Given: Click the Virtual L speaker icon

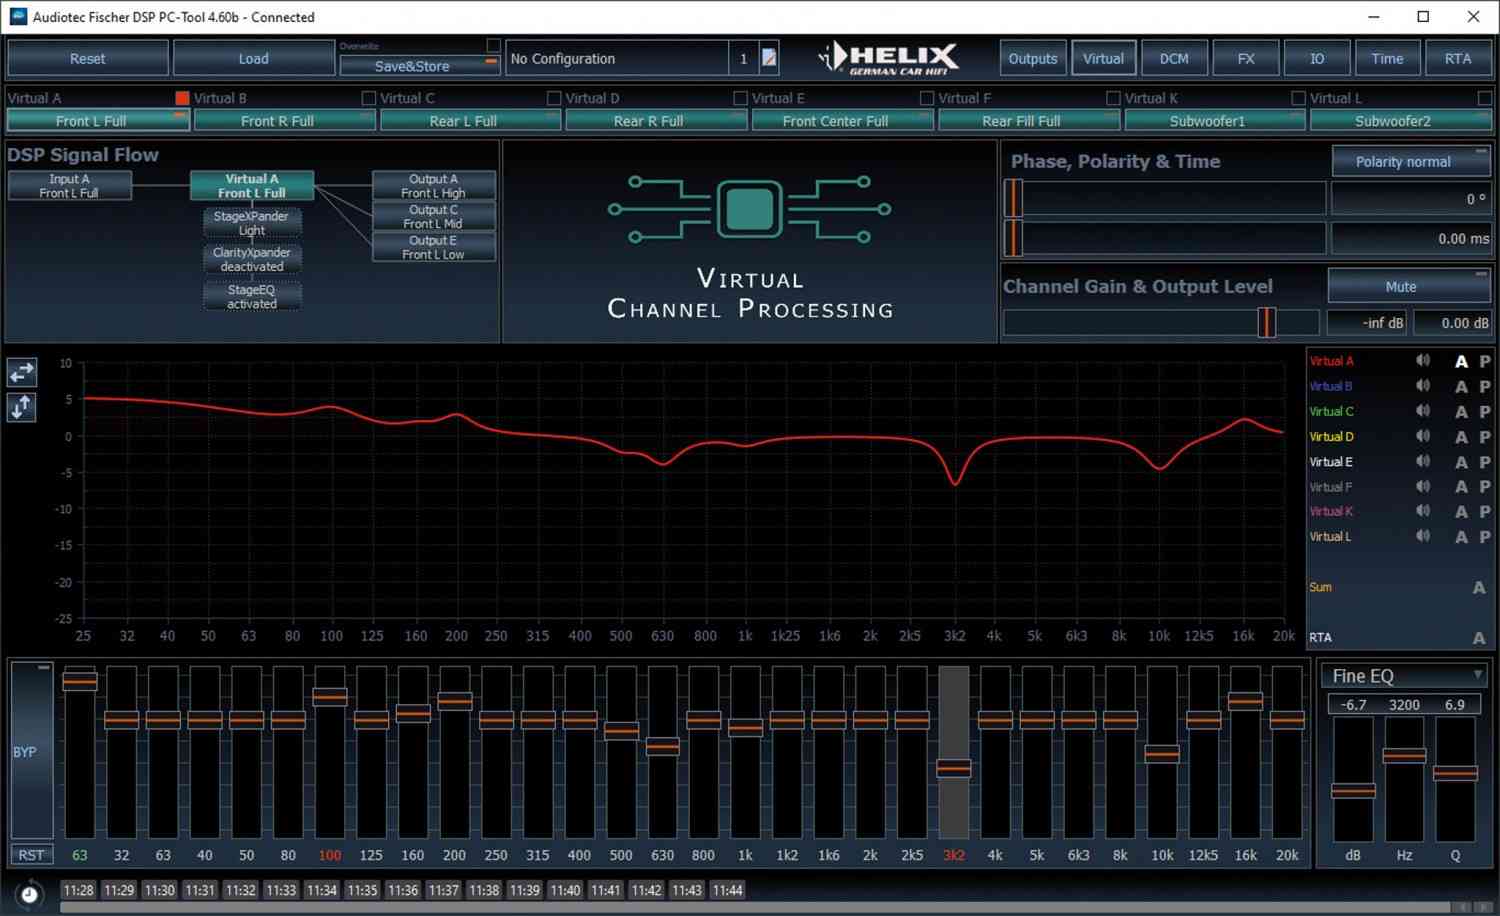Looking at the screenshot, I should tap(1423, 536).
